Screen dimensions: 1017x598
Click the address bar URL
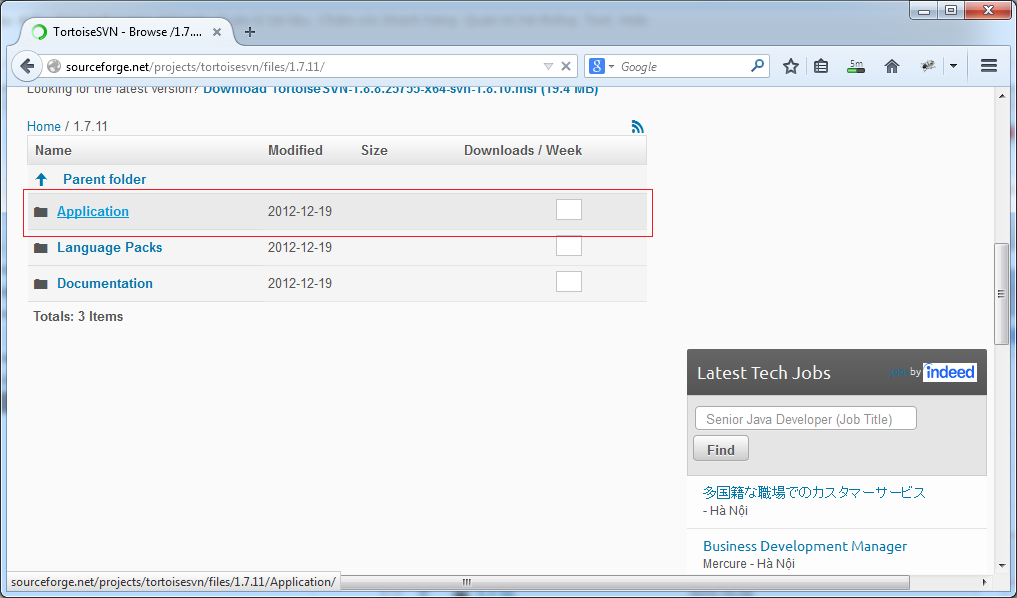pyautogui.click(x=195, y=67)
